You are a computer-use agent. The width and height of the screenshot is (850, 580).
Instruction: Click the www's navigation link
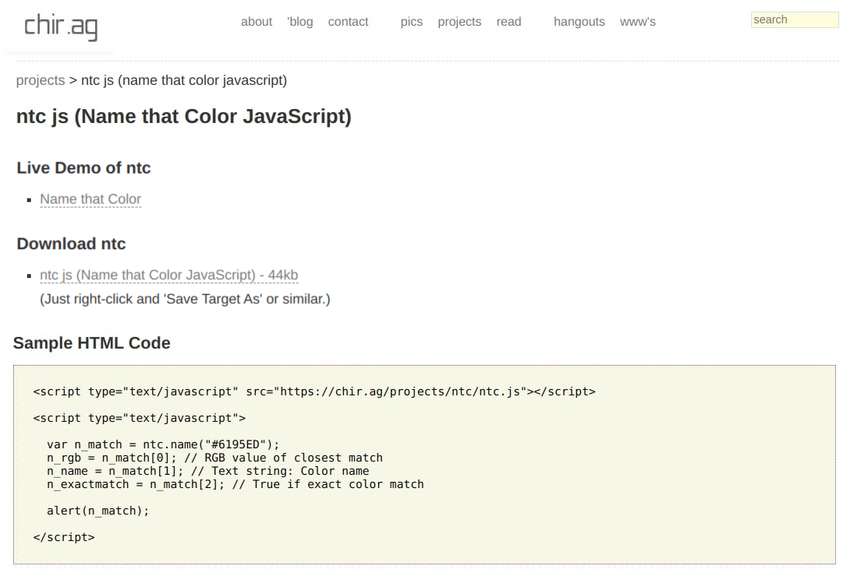[638, 22]
